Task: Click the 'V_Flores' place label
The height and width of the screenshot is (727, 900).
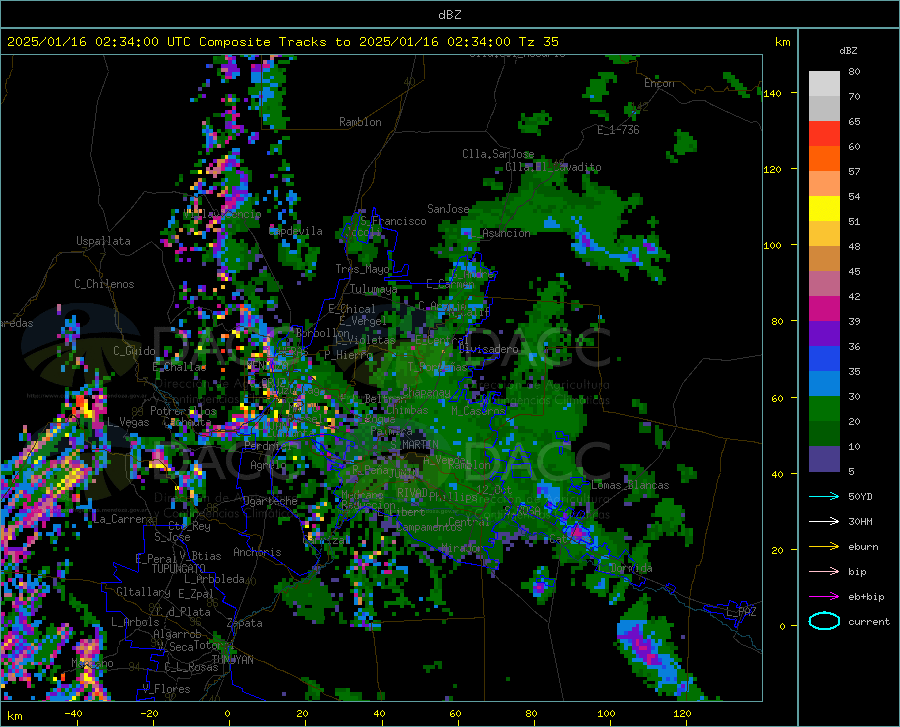Action: coord(166,689)
